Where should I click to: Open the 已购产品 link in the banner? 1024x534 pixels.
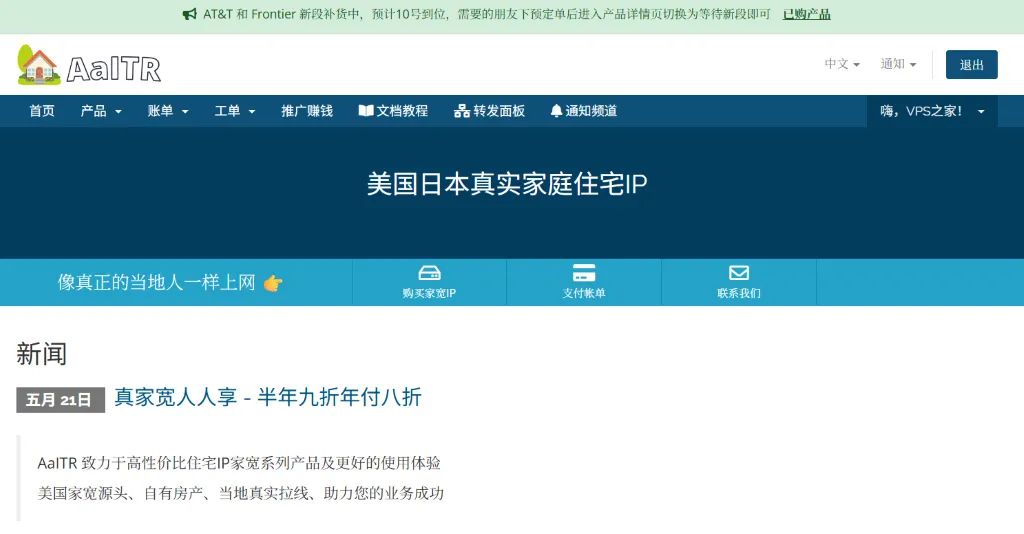807,14
